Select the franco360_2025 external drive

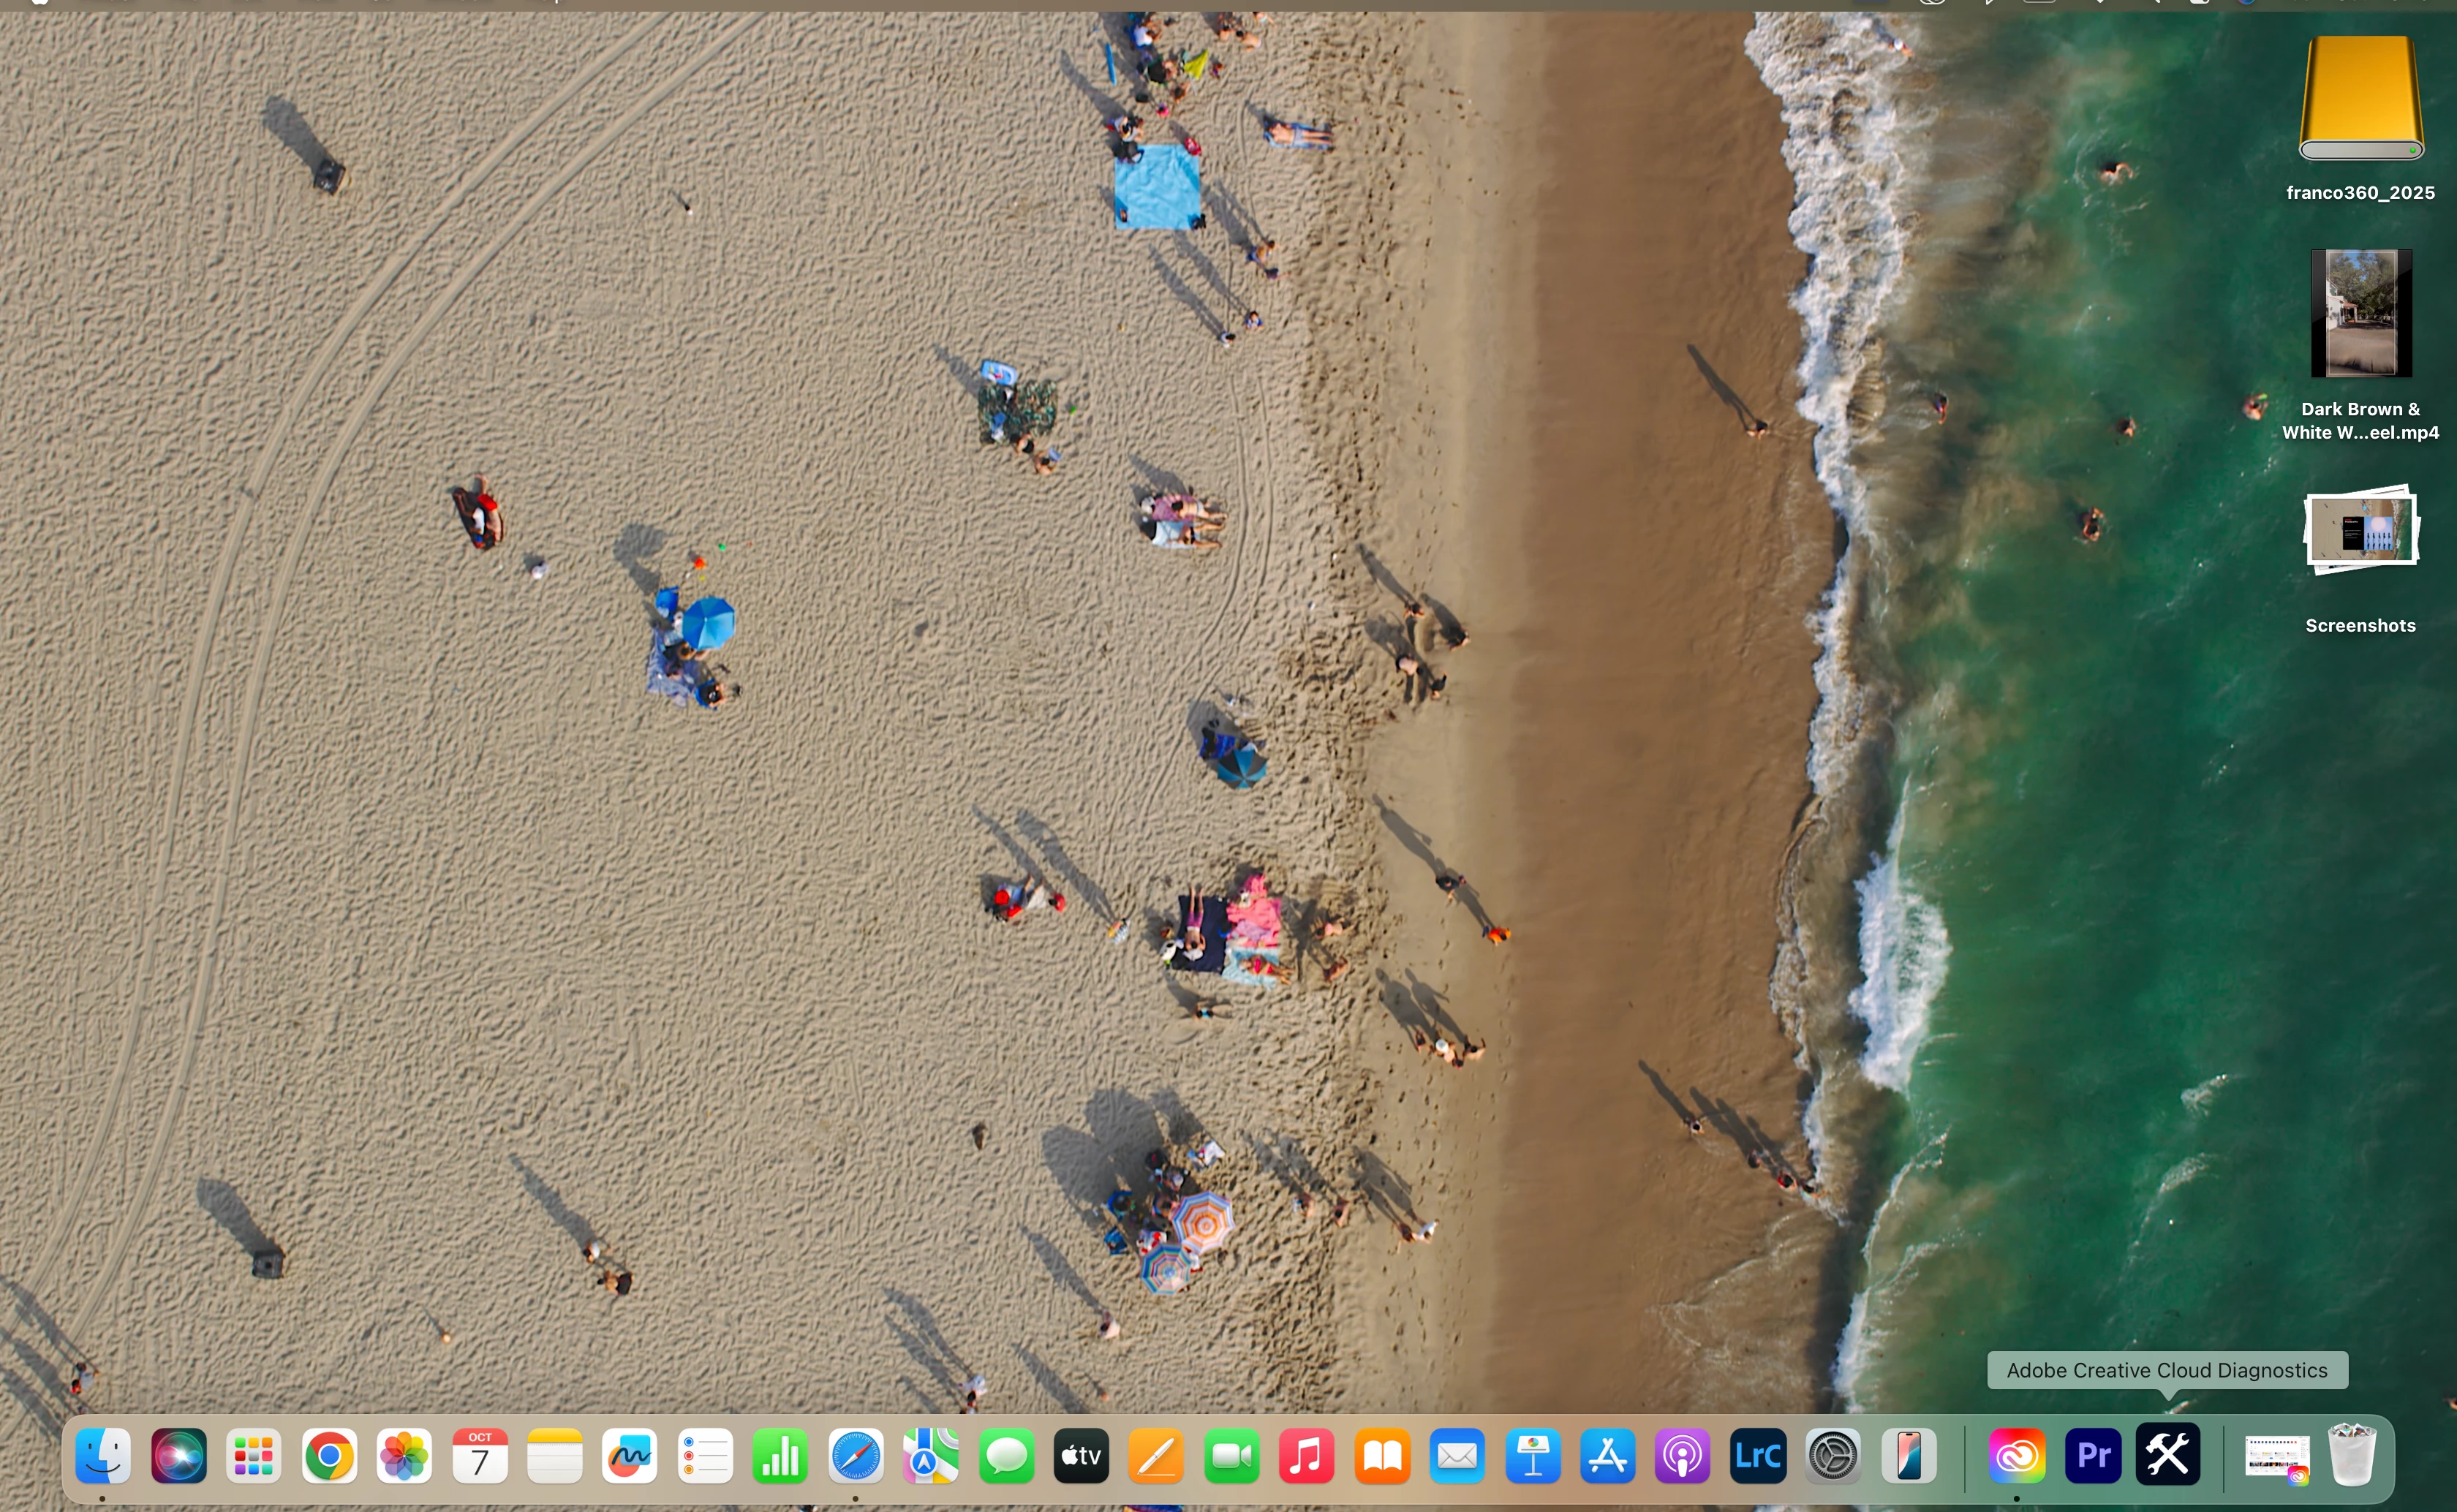2360,100
